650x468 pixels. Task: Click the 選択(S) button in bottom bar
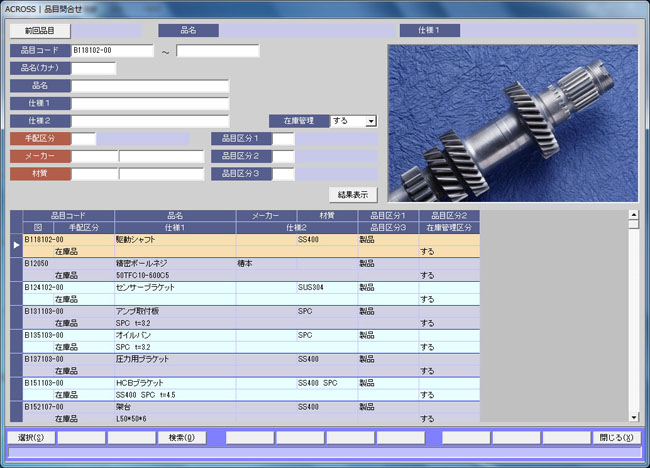pos(31,437)
